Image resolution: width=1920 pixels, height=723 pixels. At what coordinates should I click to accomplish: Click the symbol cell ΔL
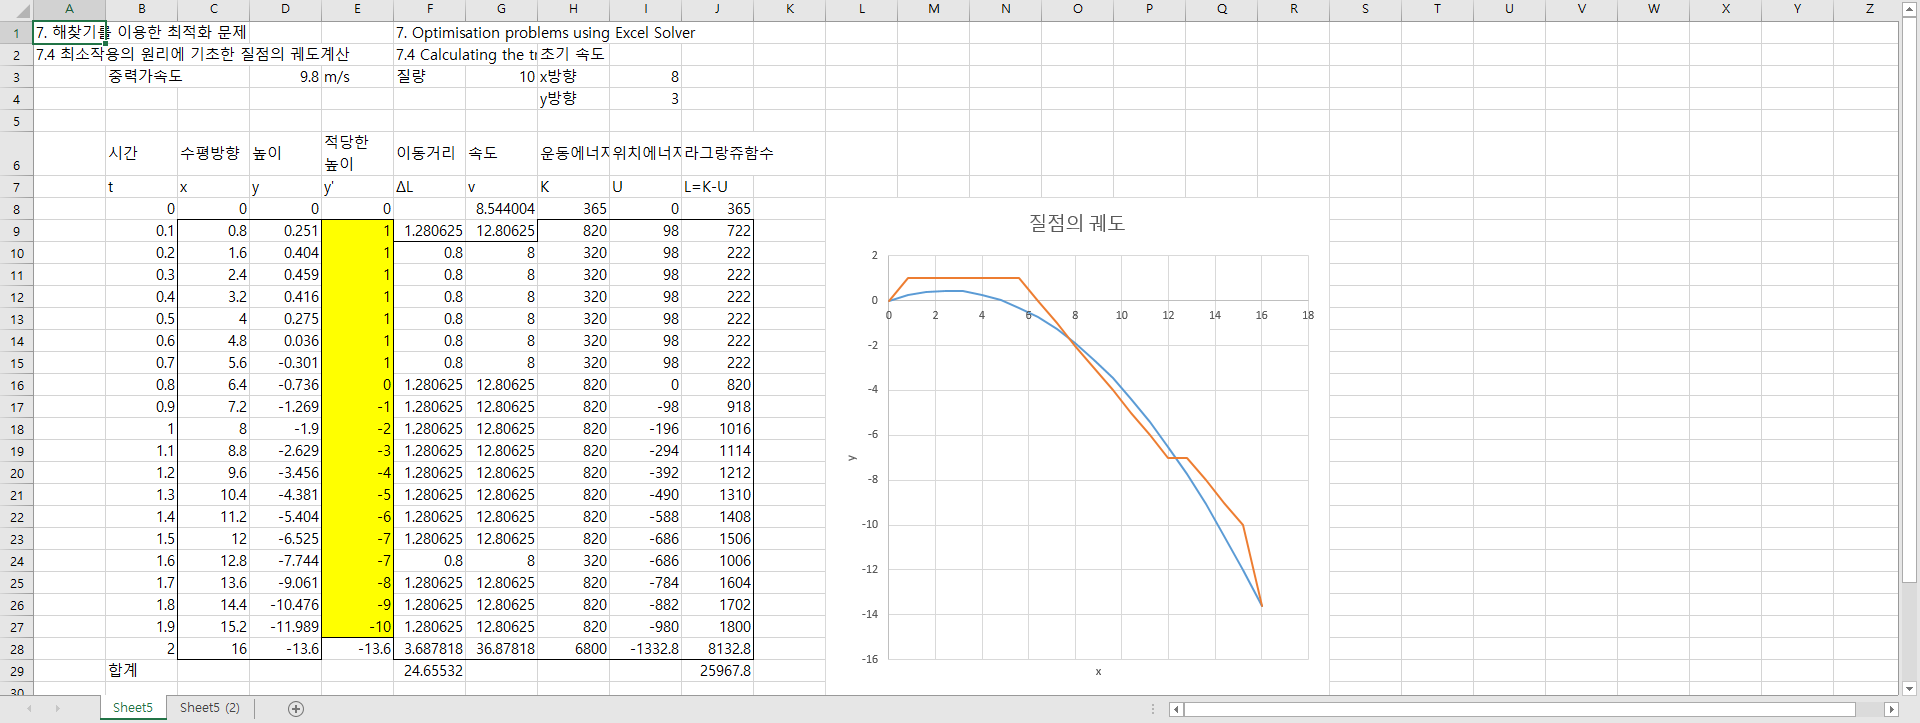pyautogui.click(x=429, y=187)
